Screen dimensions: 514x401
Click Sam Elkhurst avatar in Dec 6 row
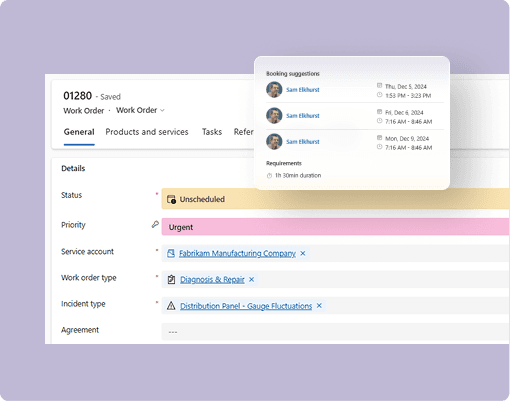tap(274, 115)
